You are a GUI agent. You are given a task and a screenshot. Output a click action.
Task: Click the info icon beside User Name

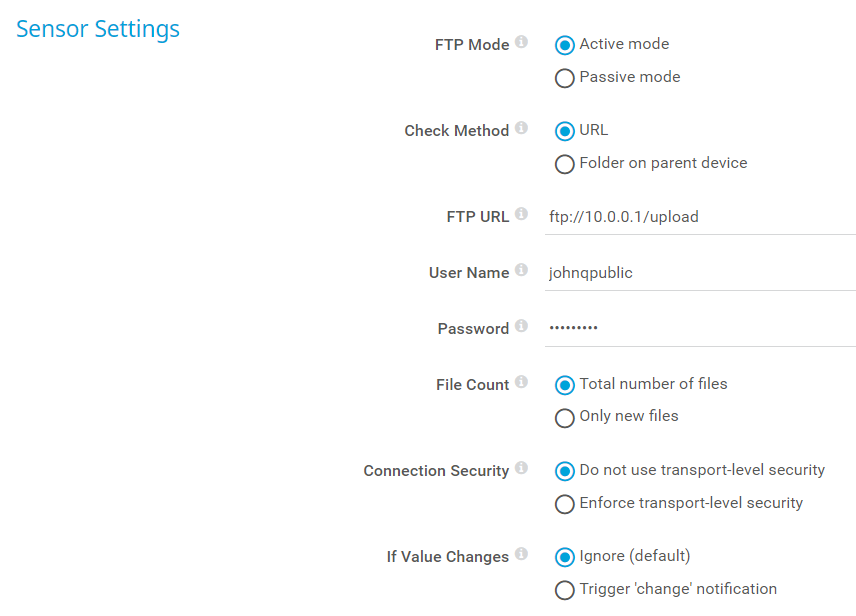(x=521, y=271)
